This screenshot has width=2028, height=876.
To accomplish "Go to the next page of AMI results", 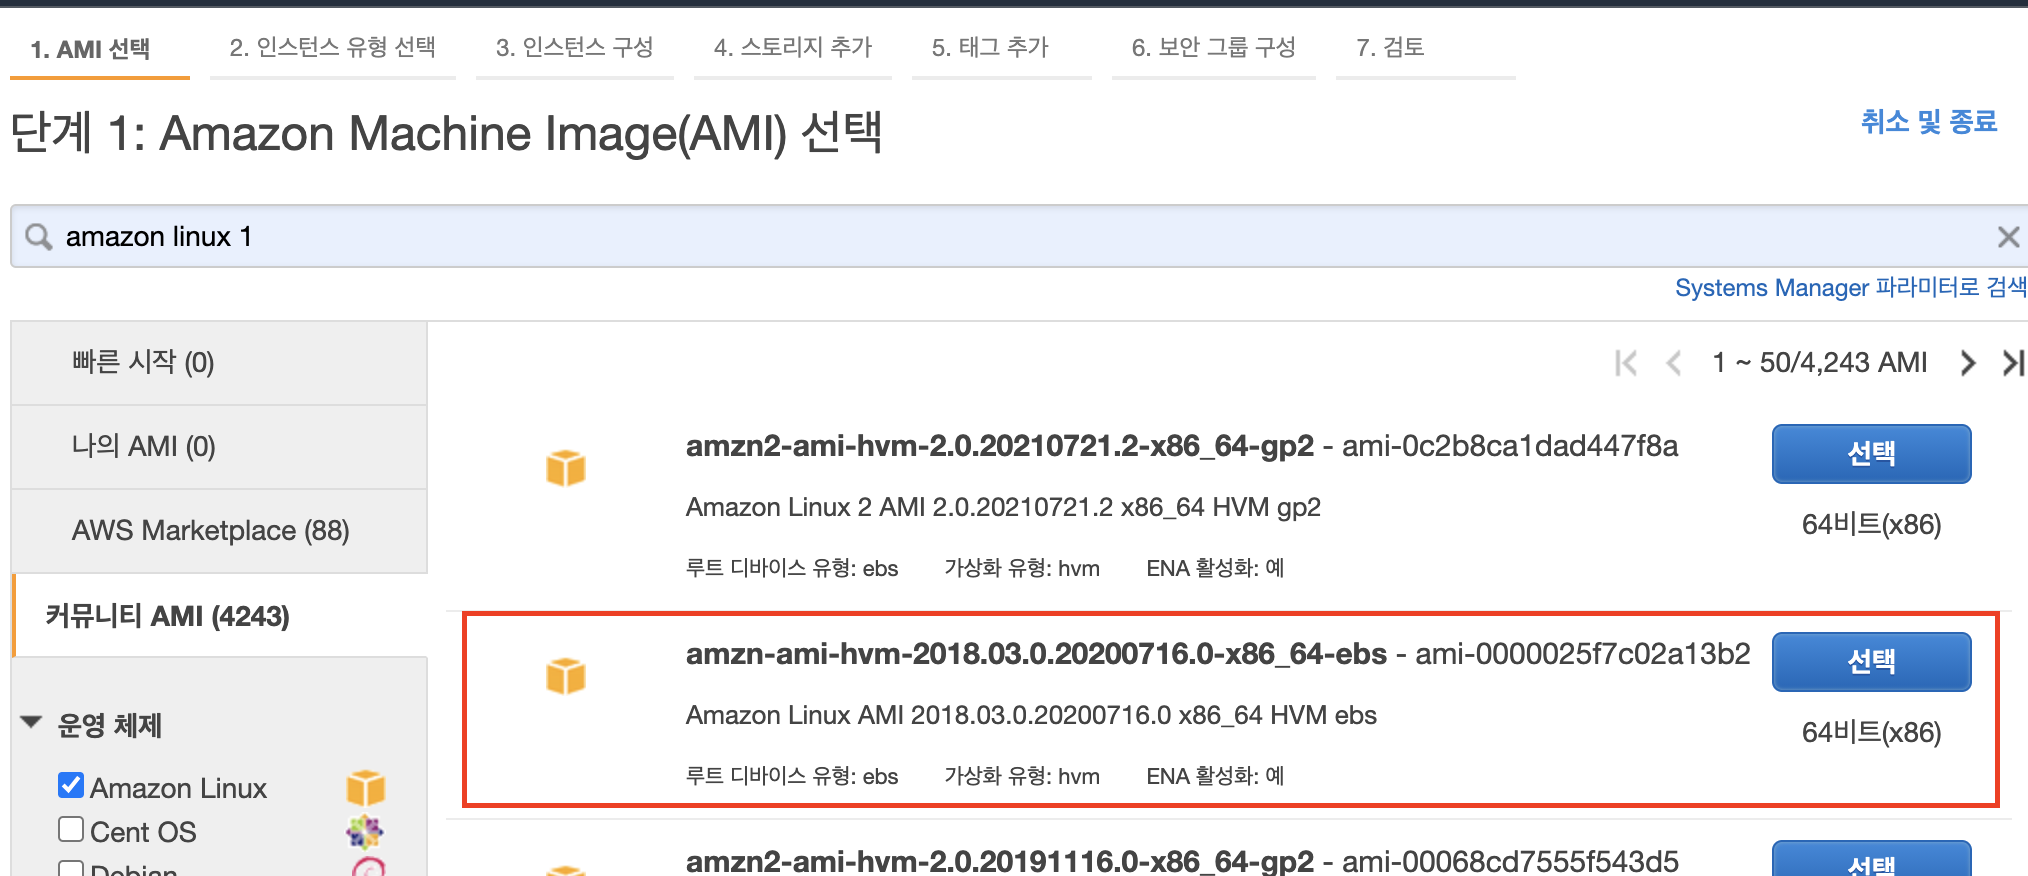I will [x=1967, y=363].
